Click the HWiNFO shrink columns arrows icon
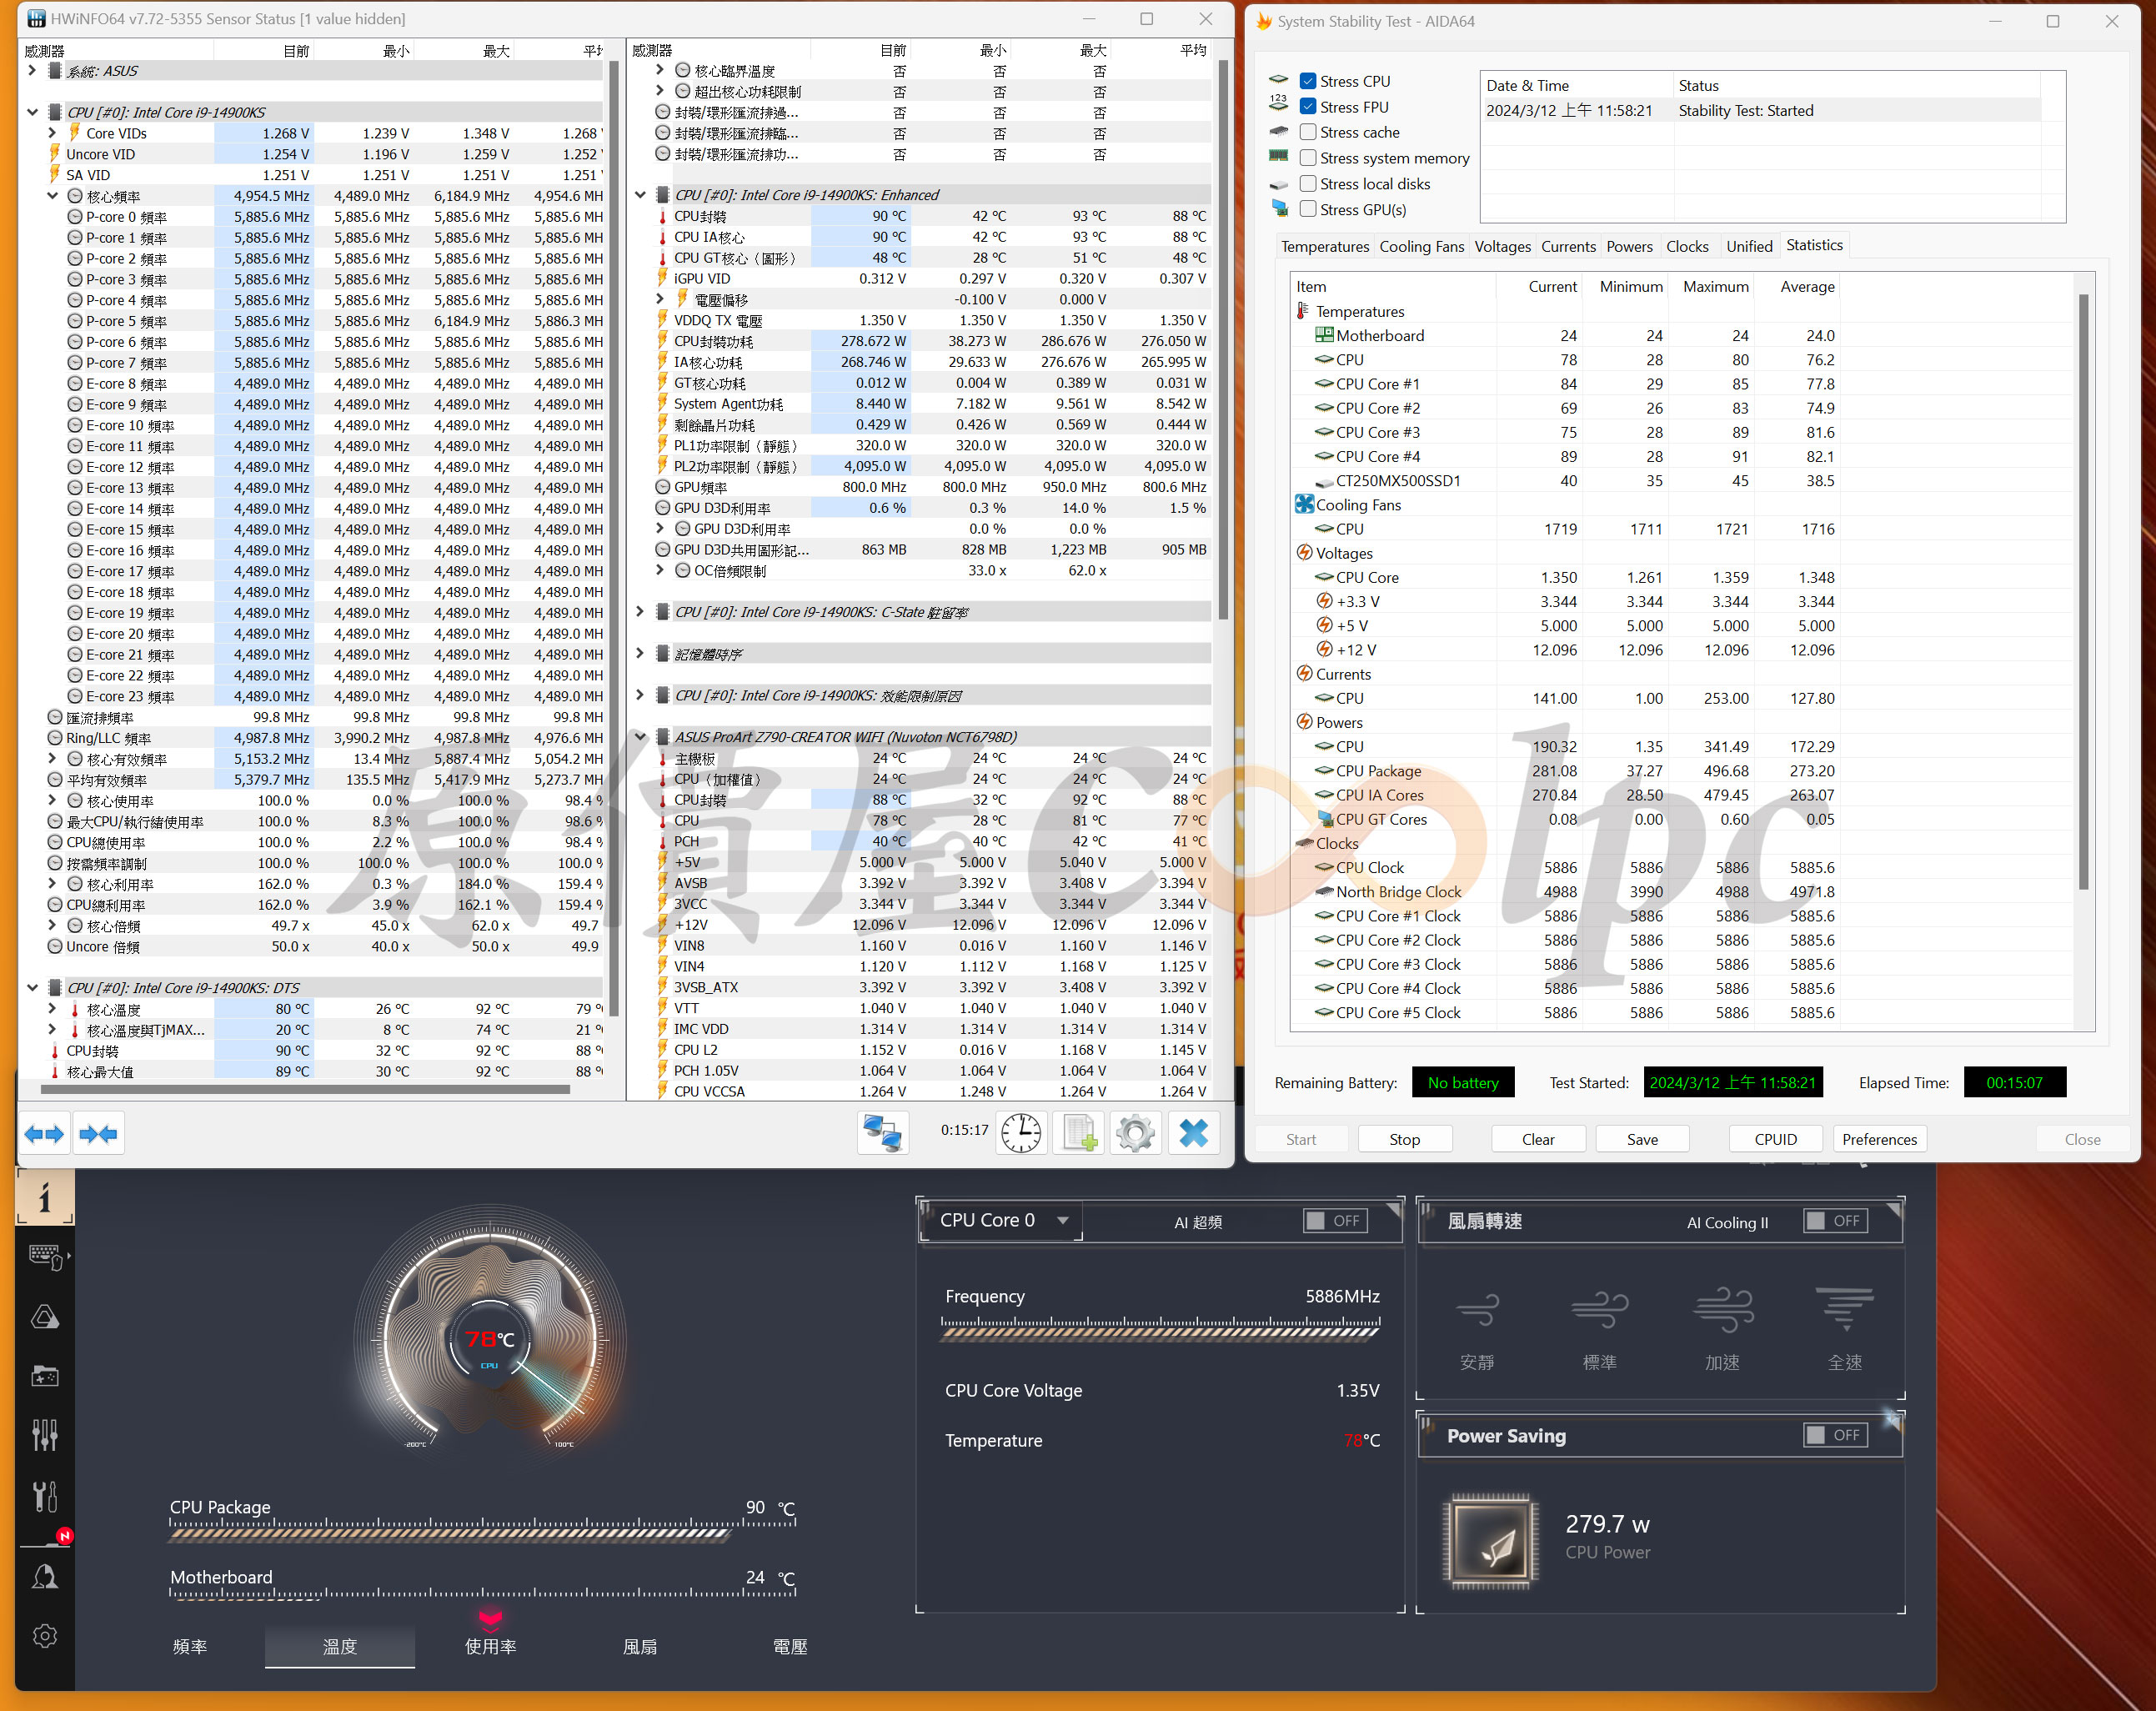Screen dimensions: 2156x1711 pos(98,1134)
